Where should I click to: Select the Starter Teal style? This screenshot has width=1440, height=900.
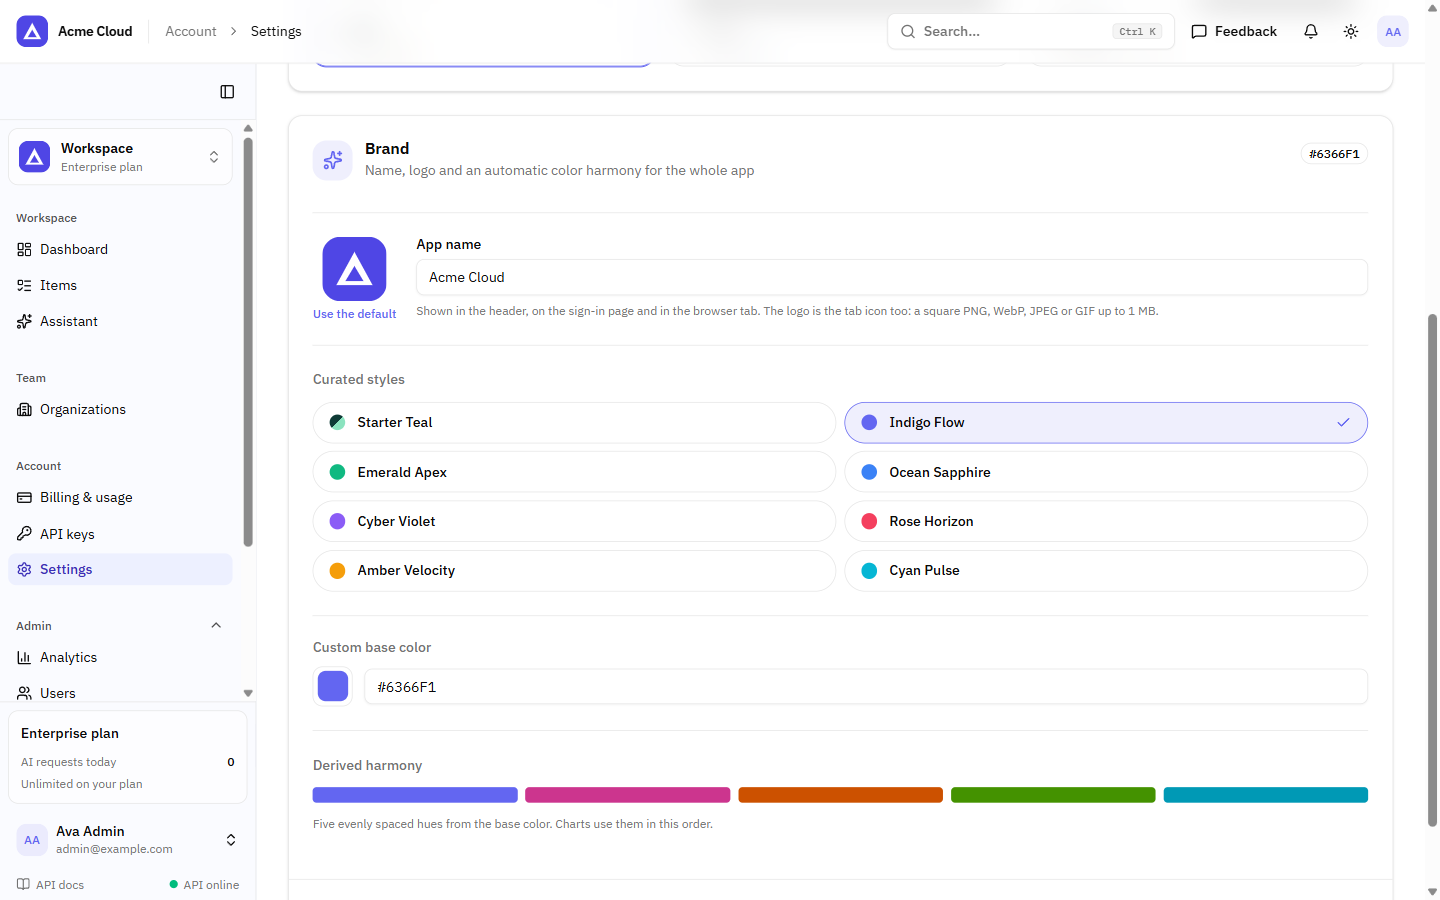point(574,423)
